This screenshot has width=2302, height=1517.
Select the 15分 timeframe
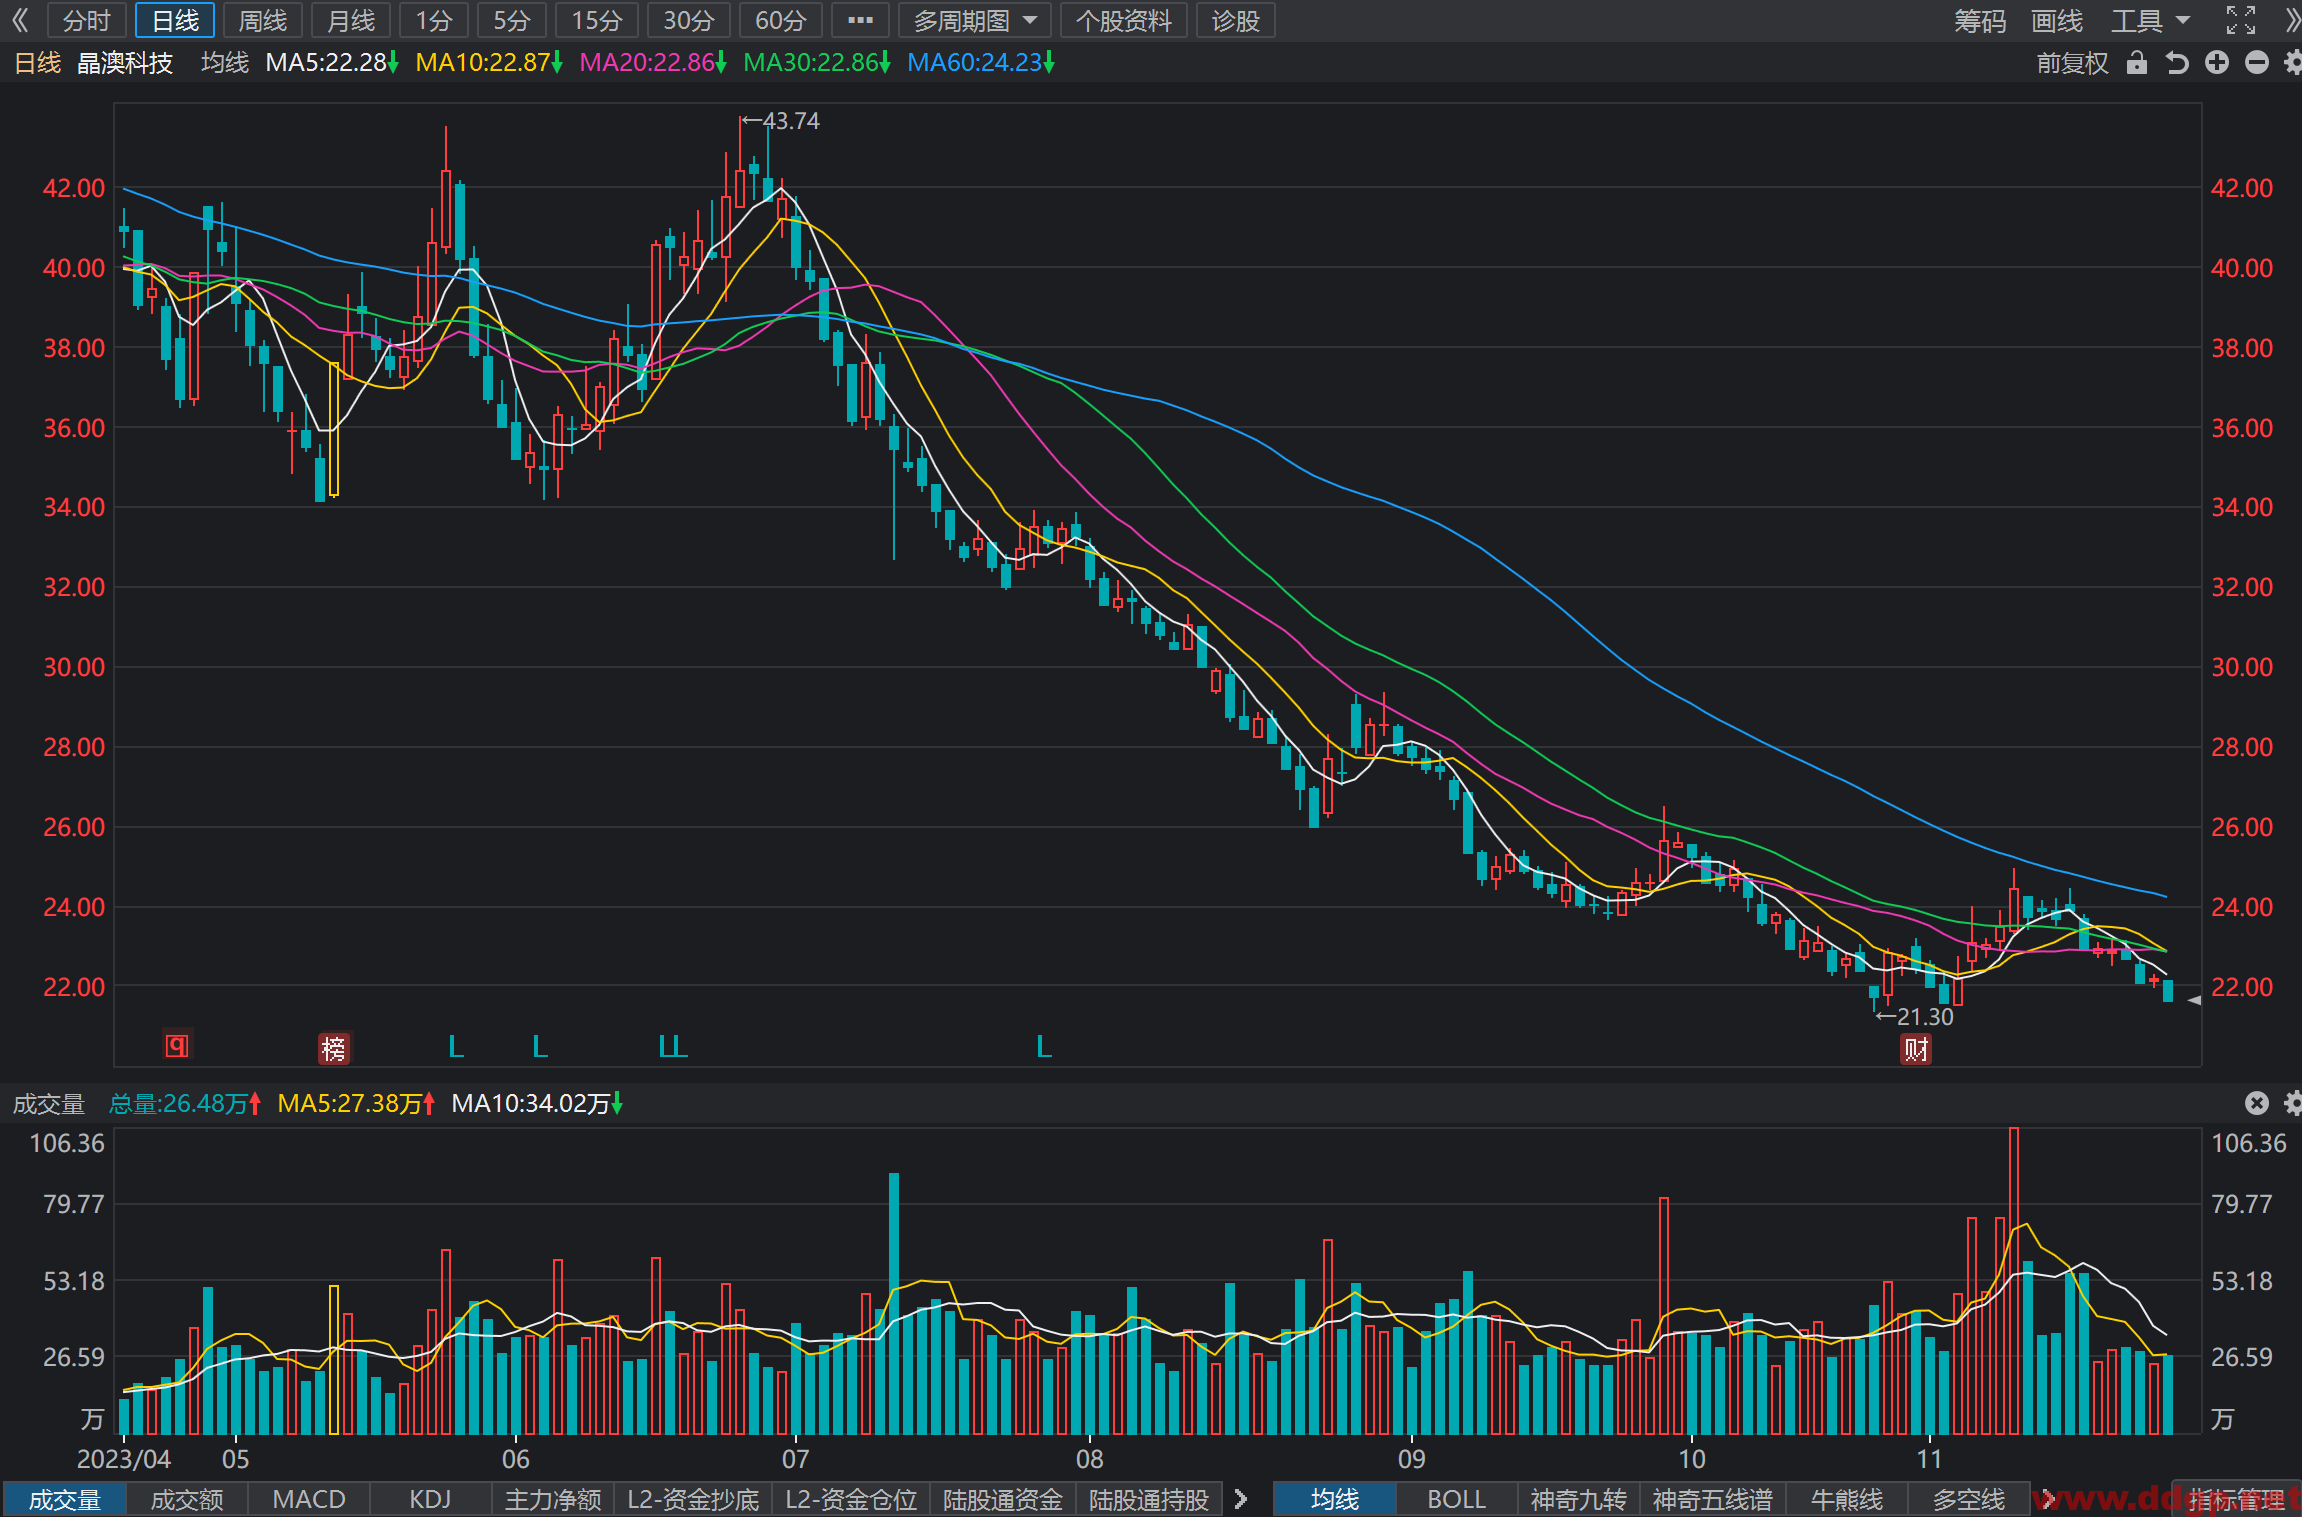(597, 20)
